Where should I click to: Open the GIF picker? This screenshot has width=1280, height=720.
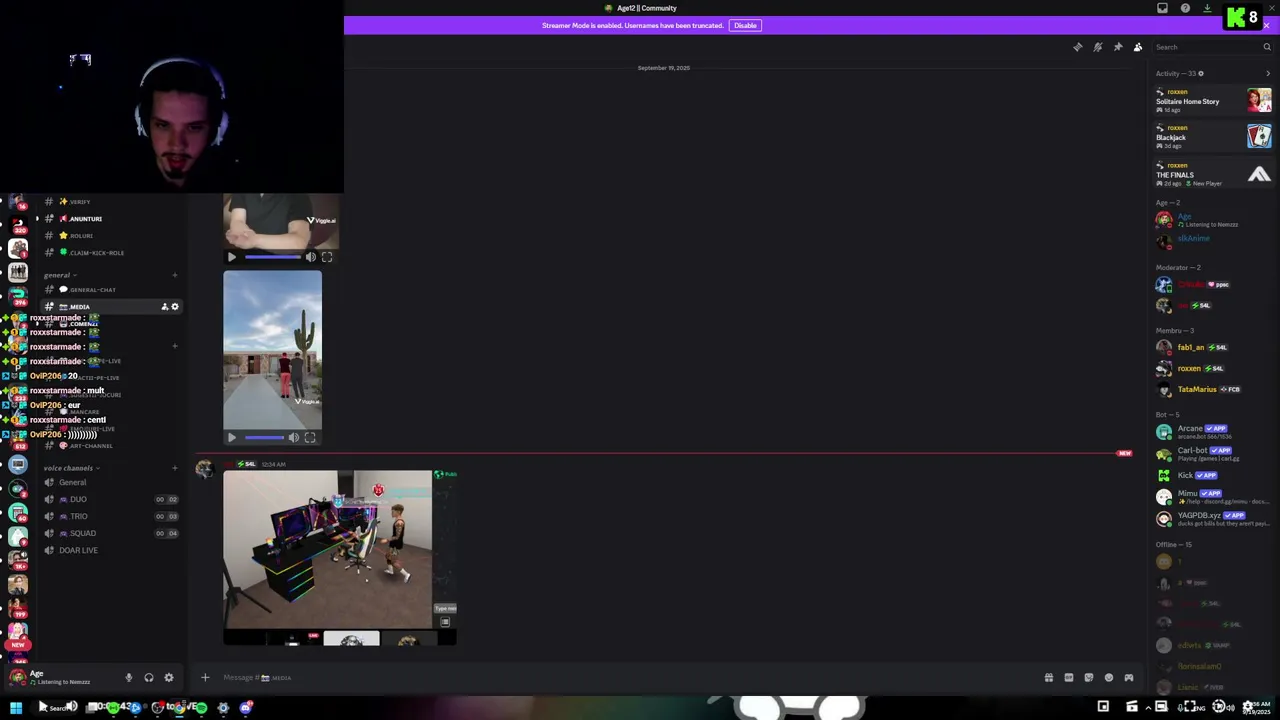(x=1069, y=678)
